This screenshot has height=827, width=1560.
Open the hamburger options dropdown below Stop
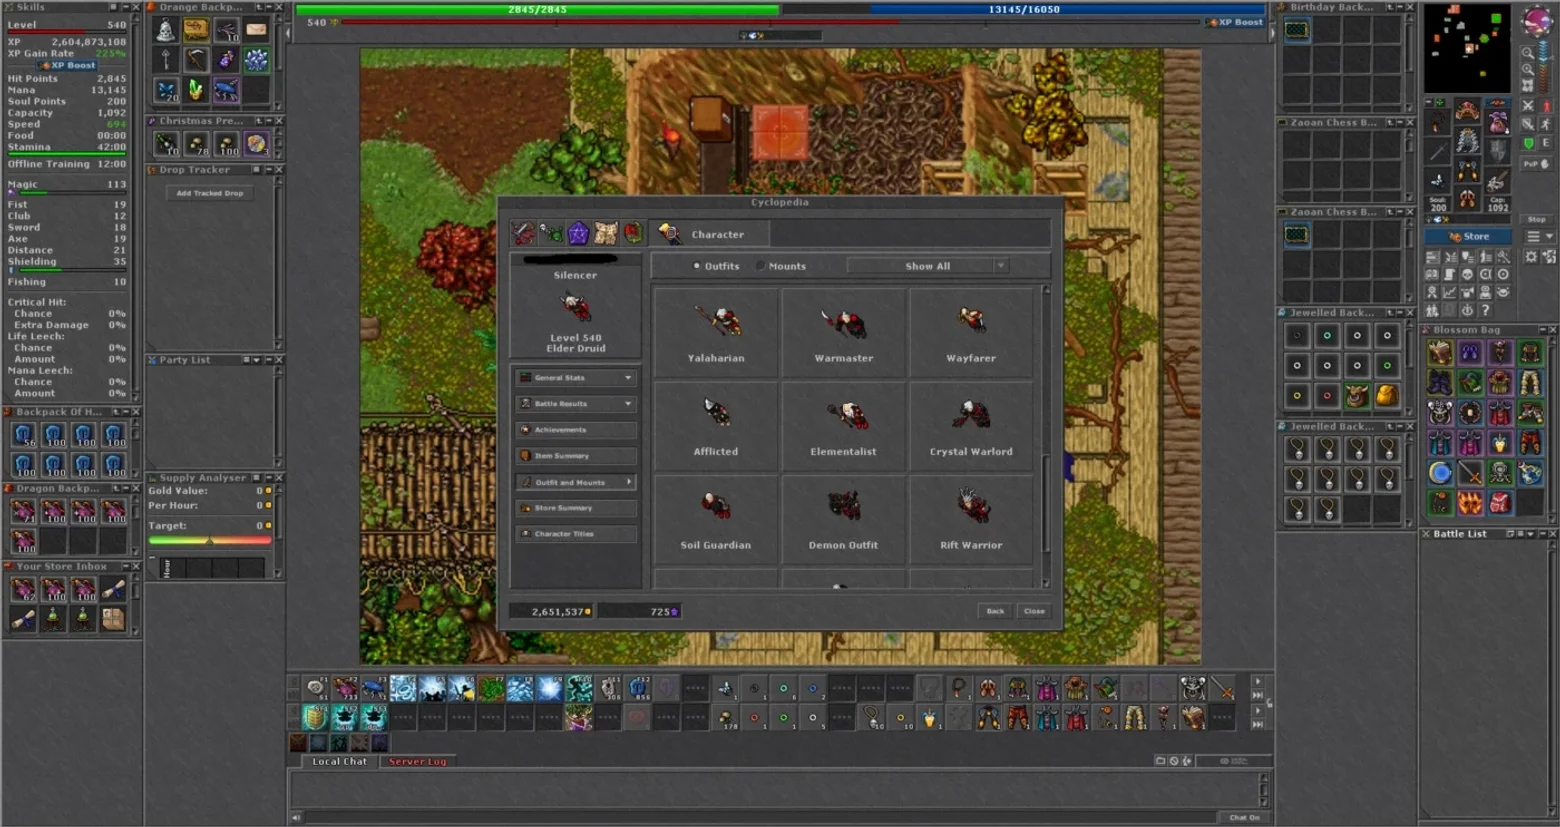1538,237
